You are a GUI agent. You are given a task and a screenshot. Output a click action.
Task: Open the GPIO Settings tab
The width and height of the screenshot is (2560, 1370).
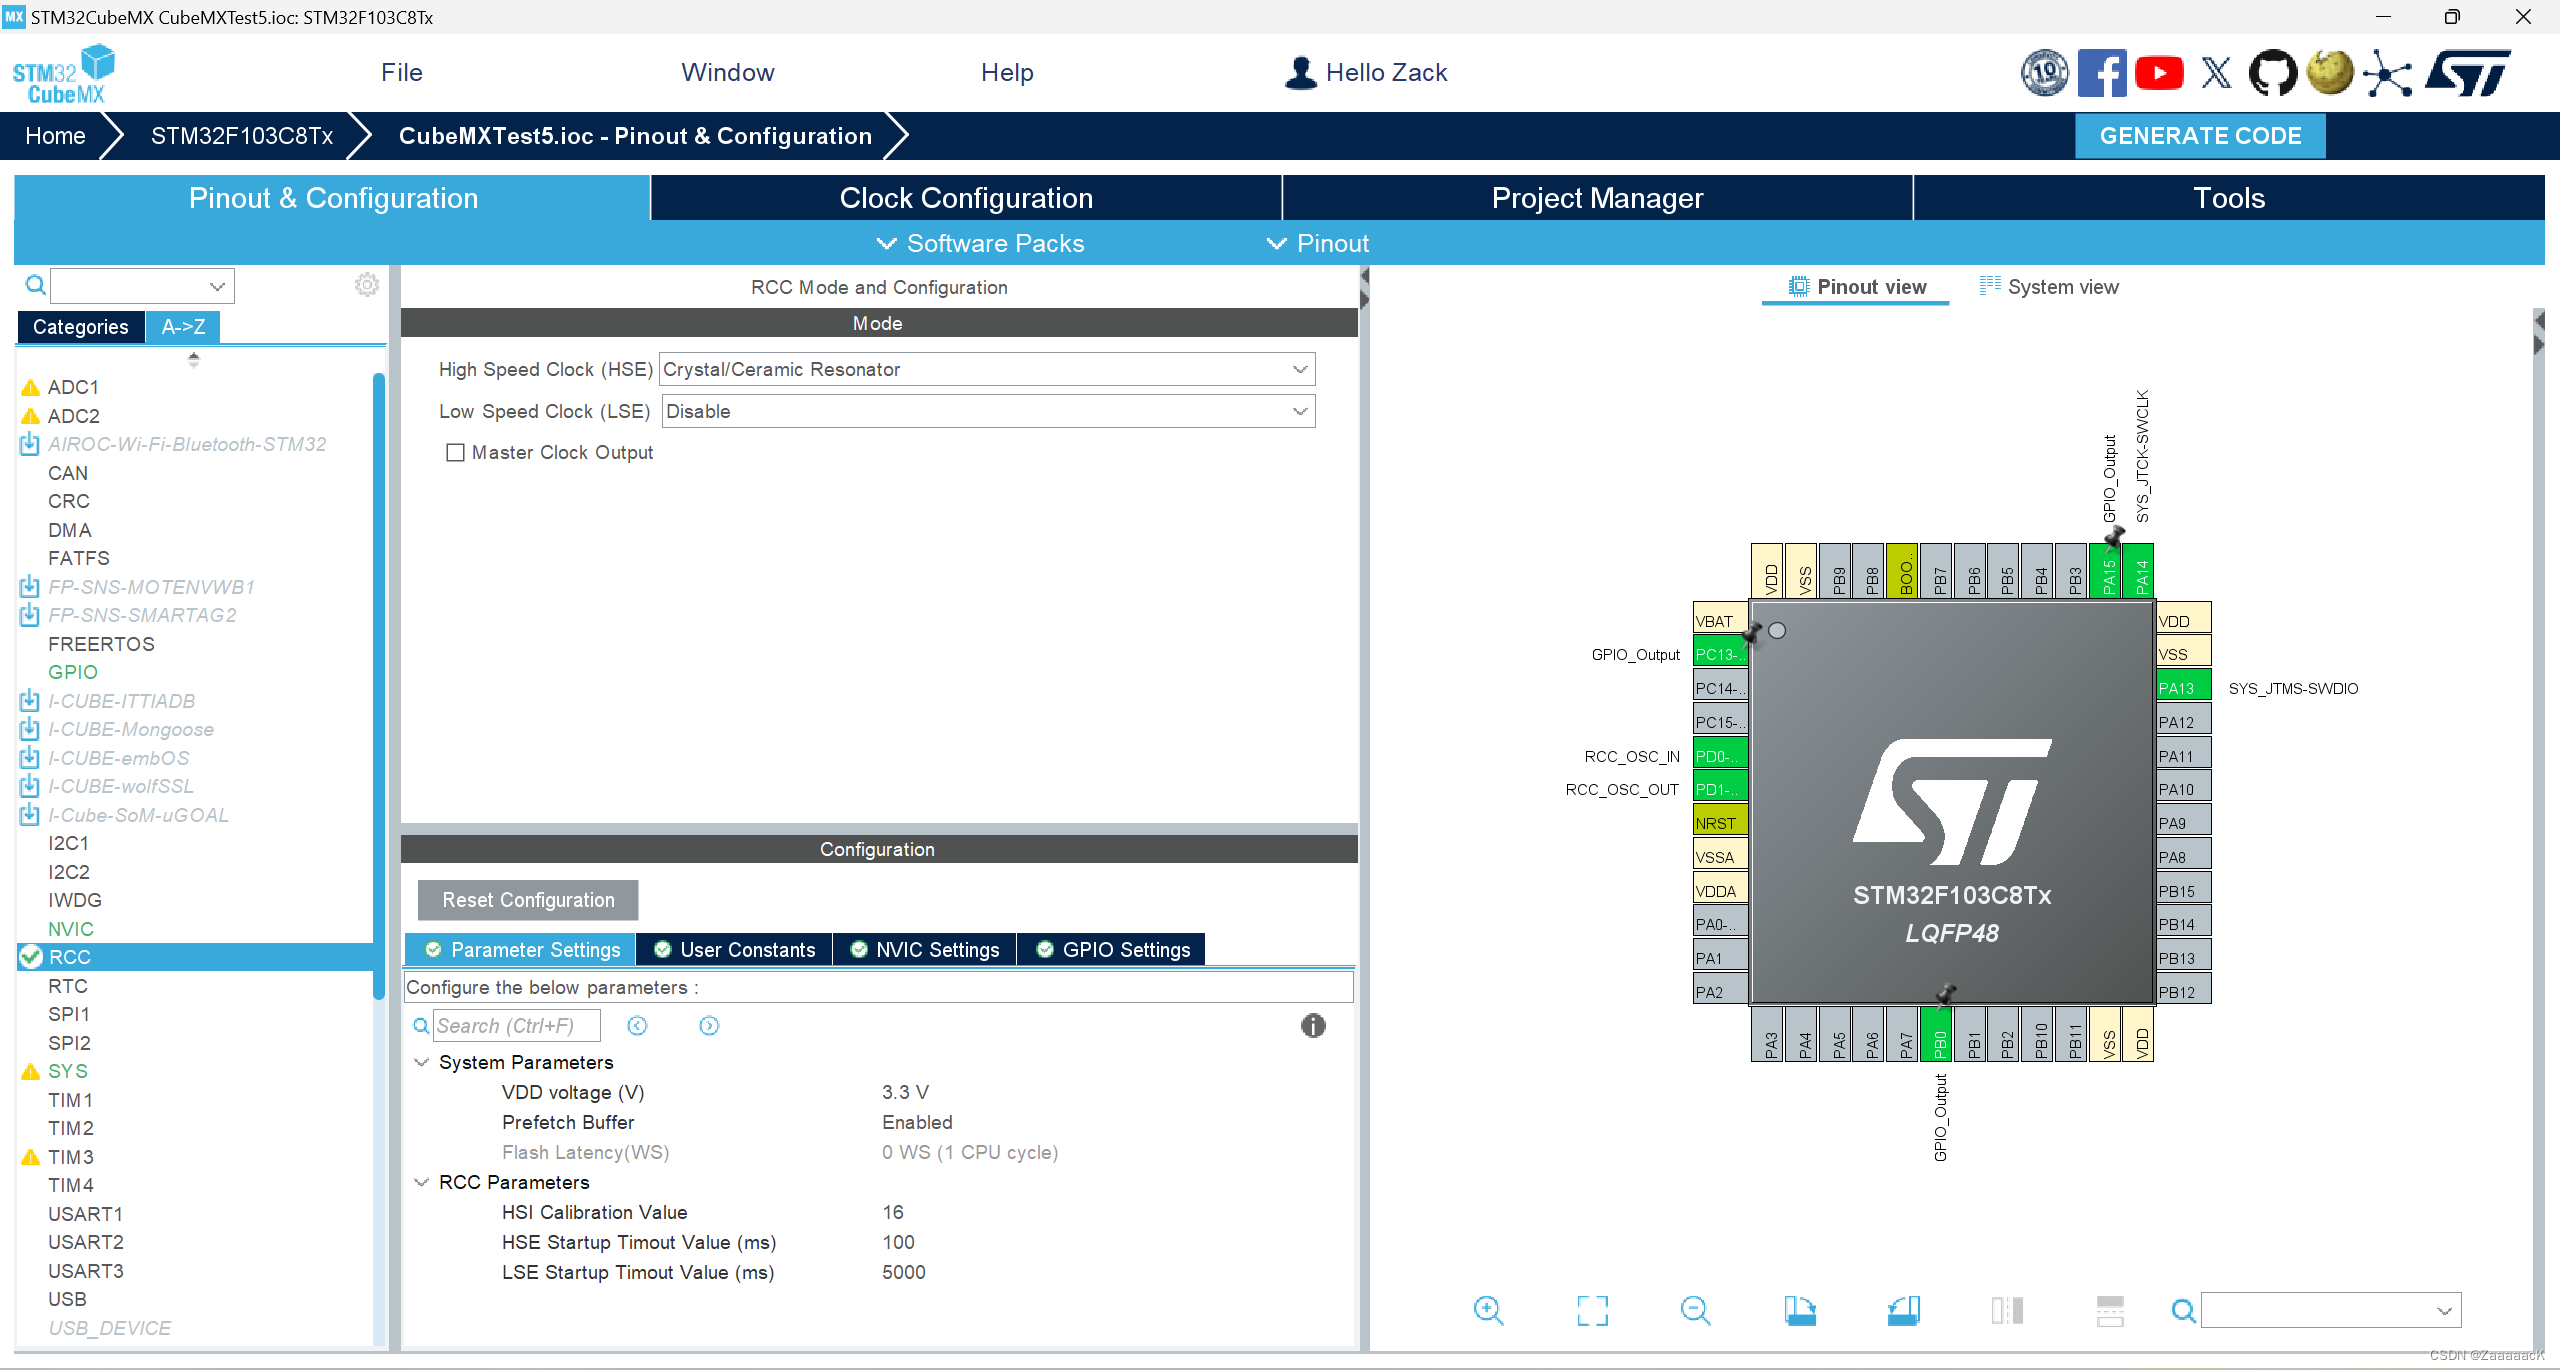(1113, 950)
